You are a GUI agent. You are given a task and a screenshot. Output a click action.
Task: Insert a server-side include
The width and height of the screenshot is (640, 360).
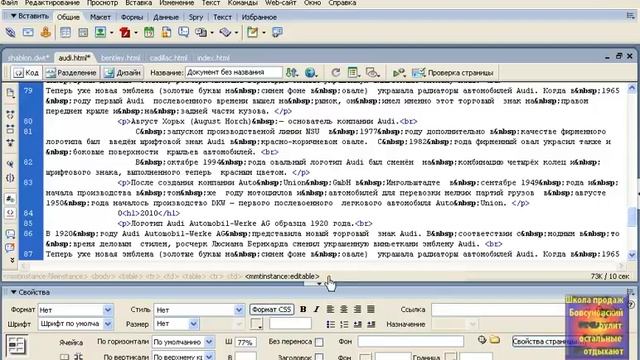166,32
